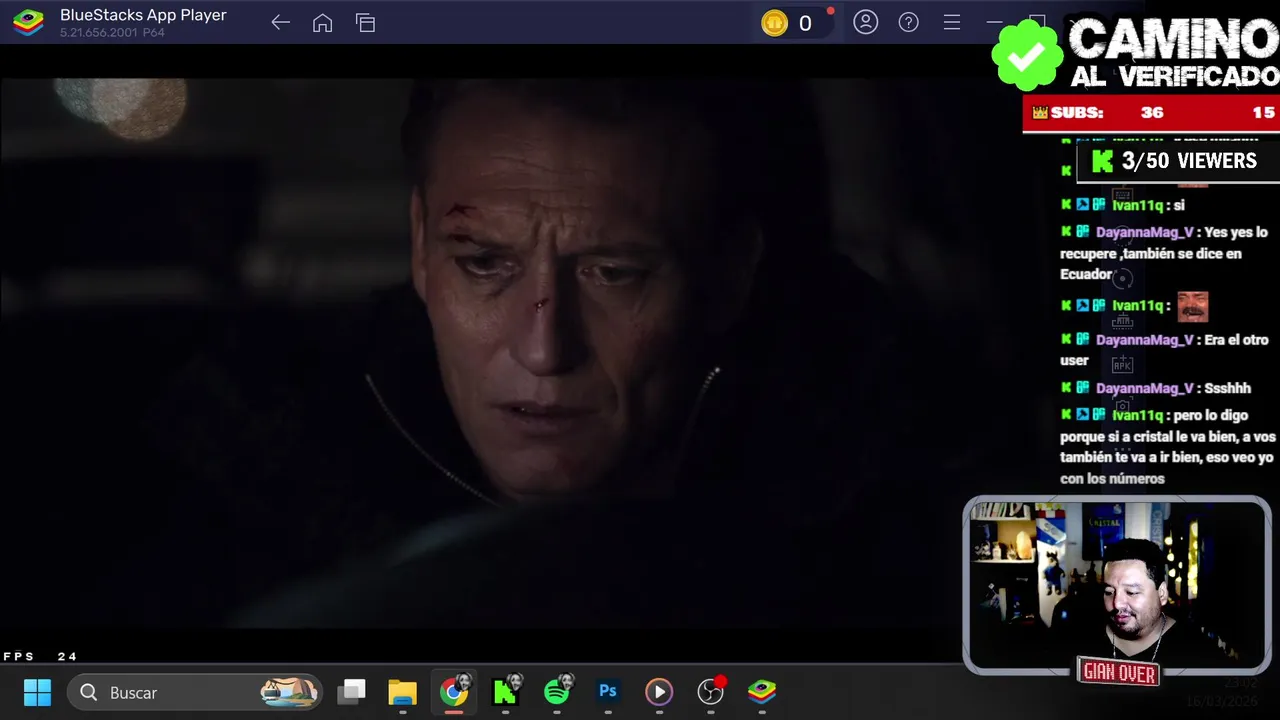Image resolution: width=1280 pixels, height=720 pixels.
Task: Switch to OBS Studio on the taskbar
Action: [710, 691]
